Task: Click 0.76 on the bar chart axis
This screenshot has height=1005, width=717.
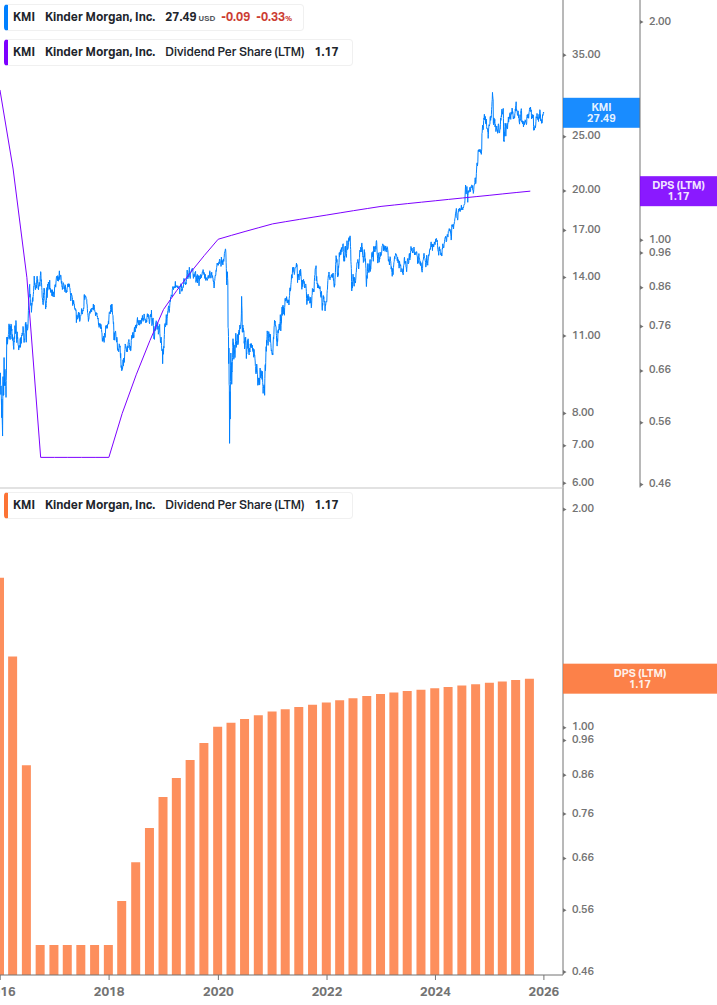Action: click(x=582, y=813)
